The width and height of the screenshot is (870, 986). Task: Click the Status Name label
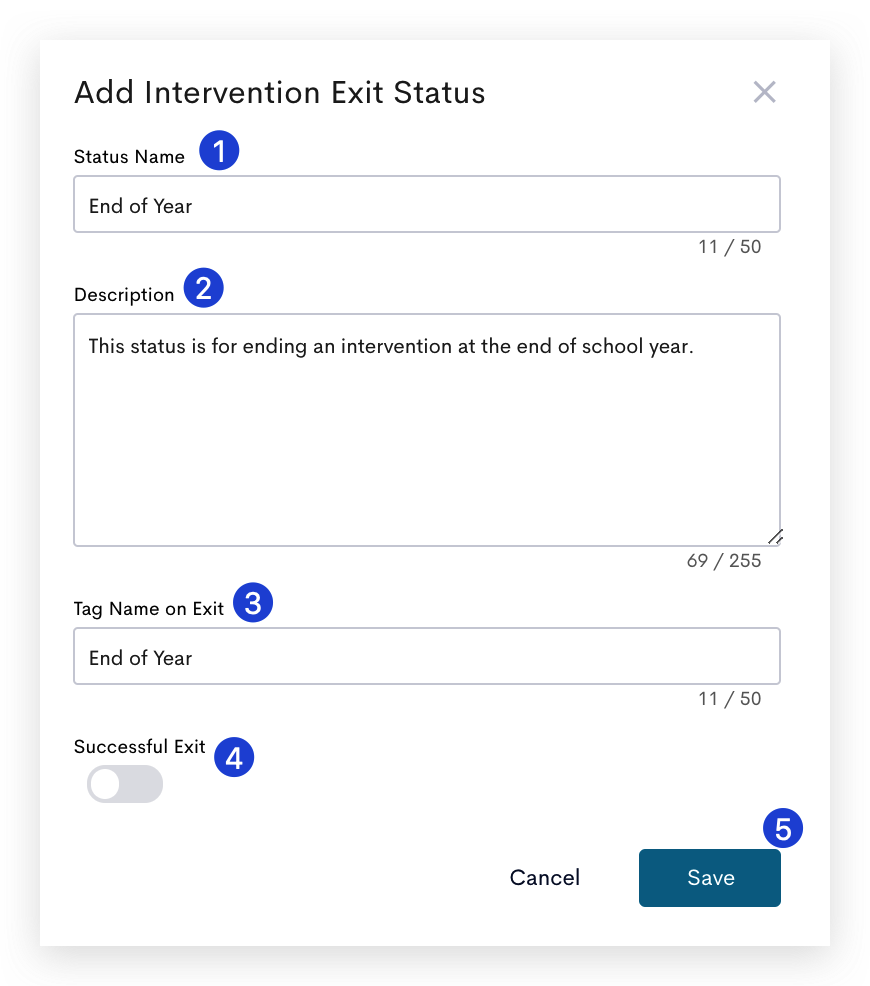point(129,157)
